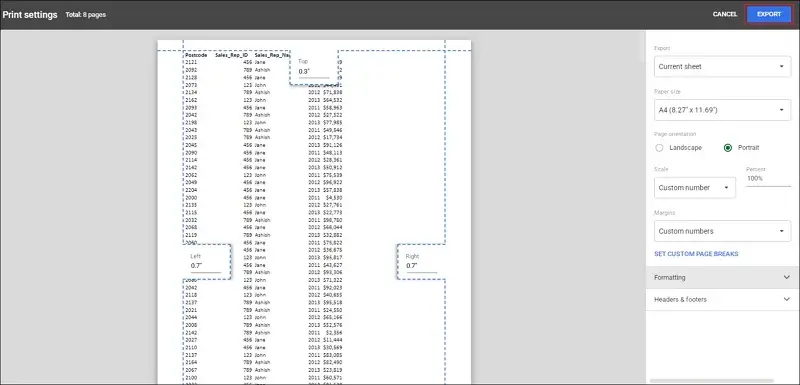Select the Landscape orientation radio button

tap(659, 148)
